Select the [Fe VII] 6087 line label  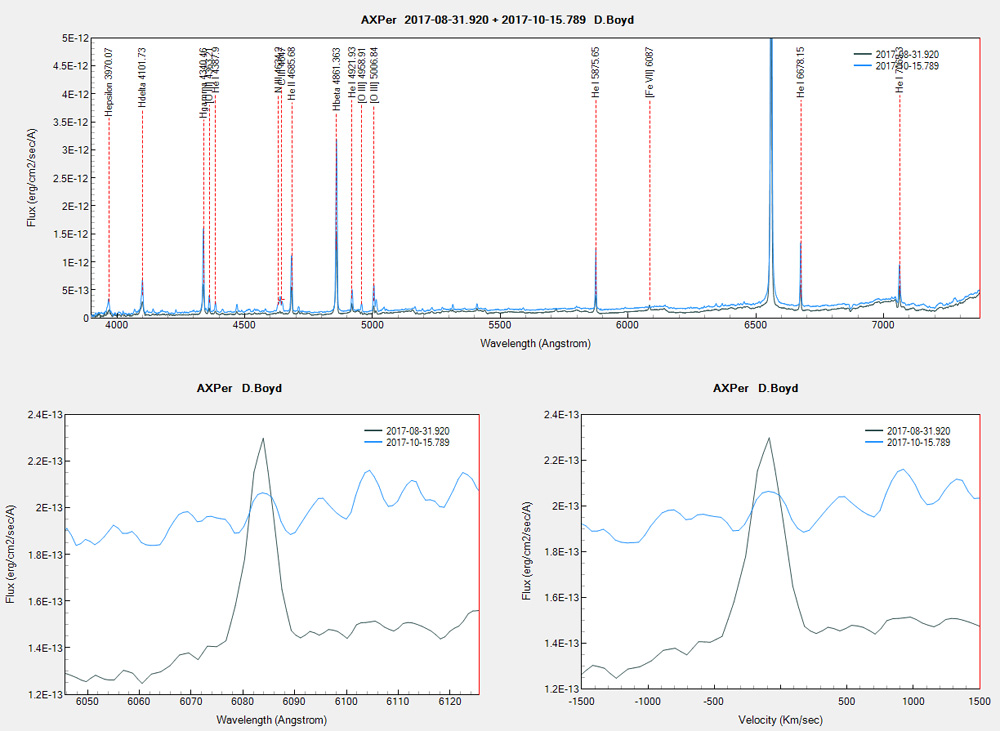650,72
